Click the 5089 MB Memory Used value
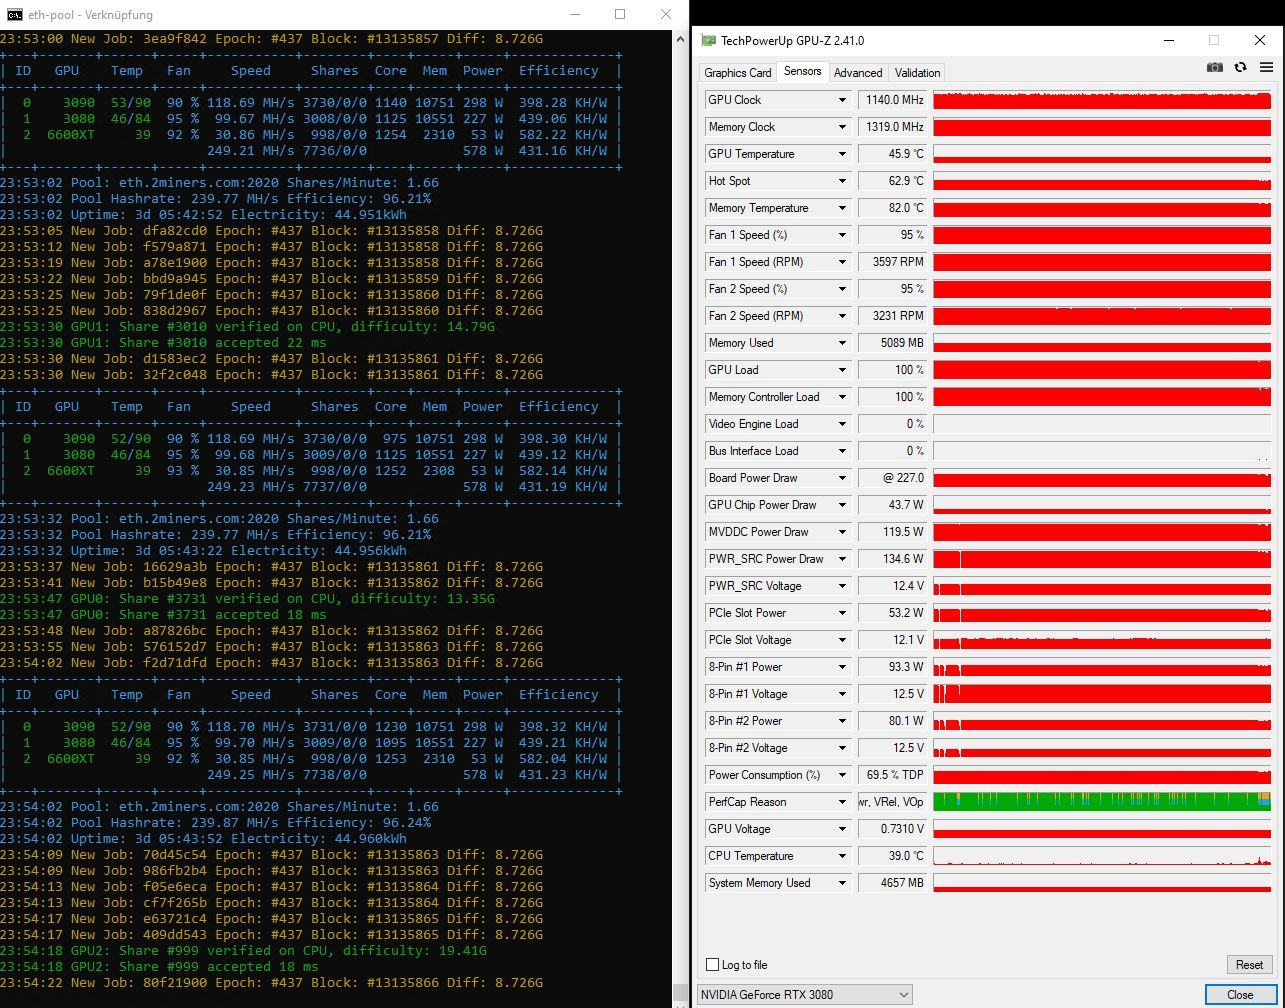The height and width of the screenshot is (1008, 1285). (893, 343)
